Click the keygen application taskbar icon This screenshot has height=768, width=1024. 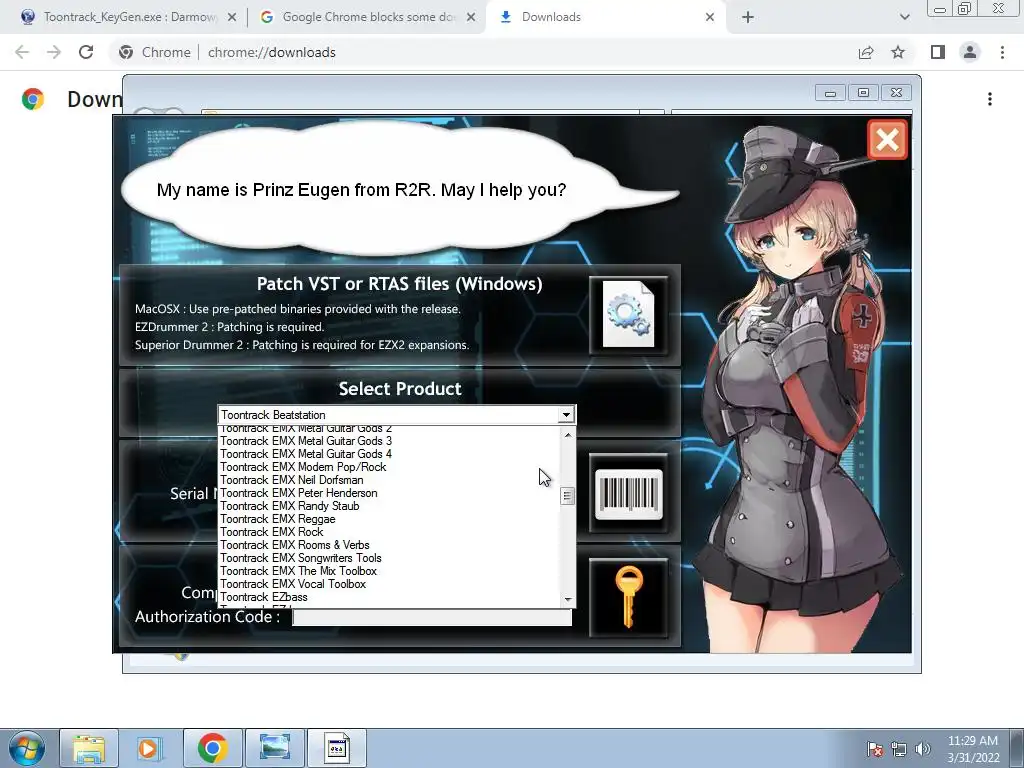point(337,748)
